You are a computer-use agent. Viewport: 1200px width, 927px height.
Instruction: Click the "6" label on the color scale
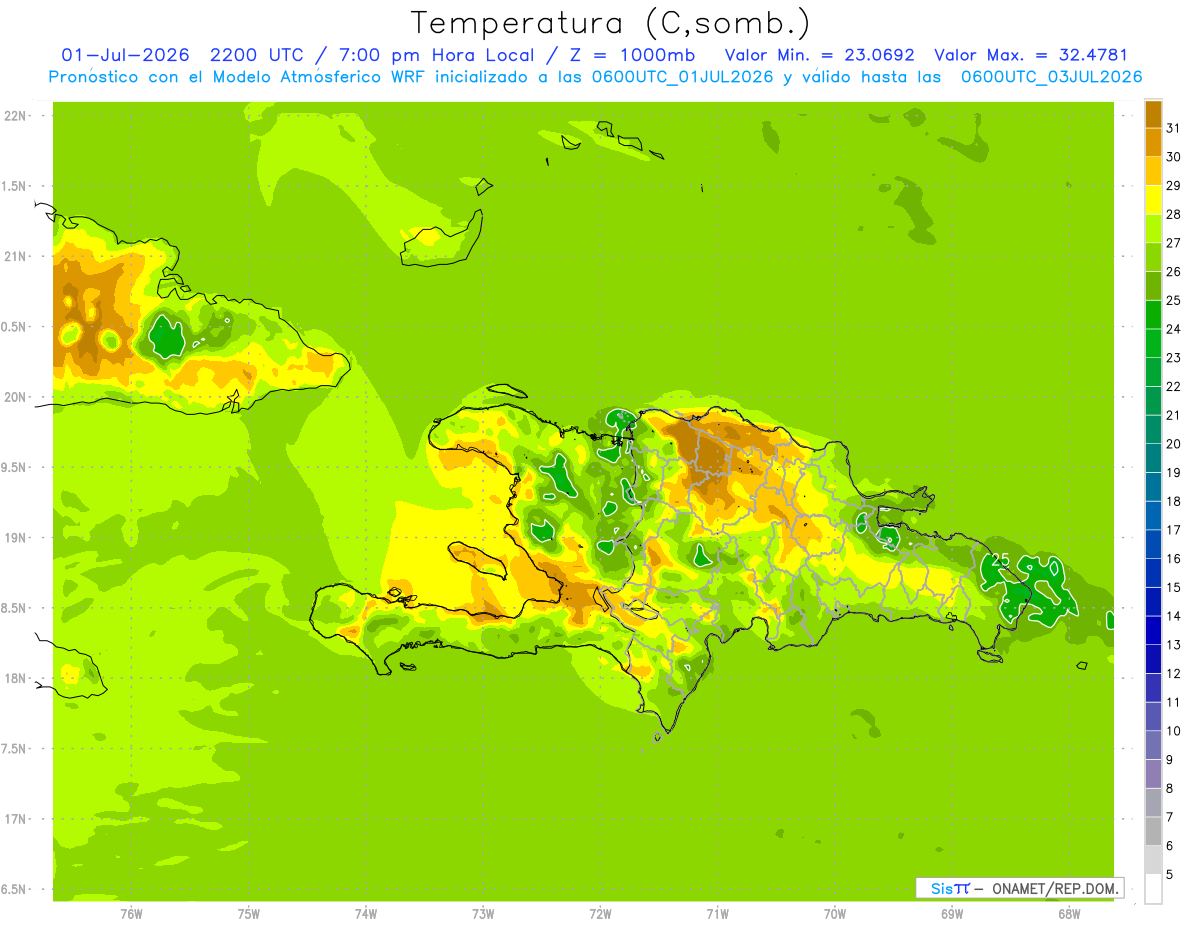click(x=1170, y=846)
